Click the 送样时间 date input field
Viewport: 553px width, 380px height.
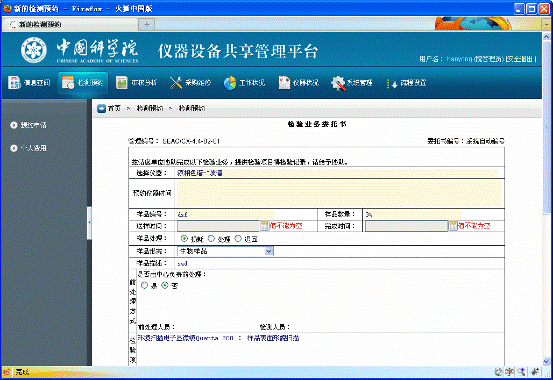219,226
